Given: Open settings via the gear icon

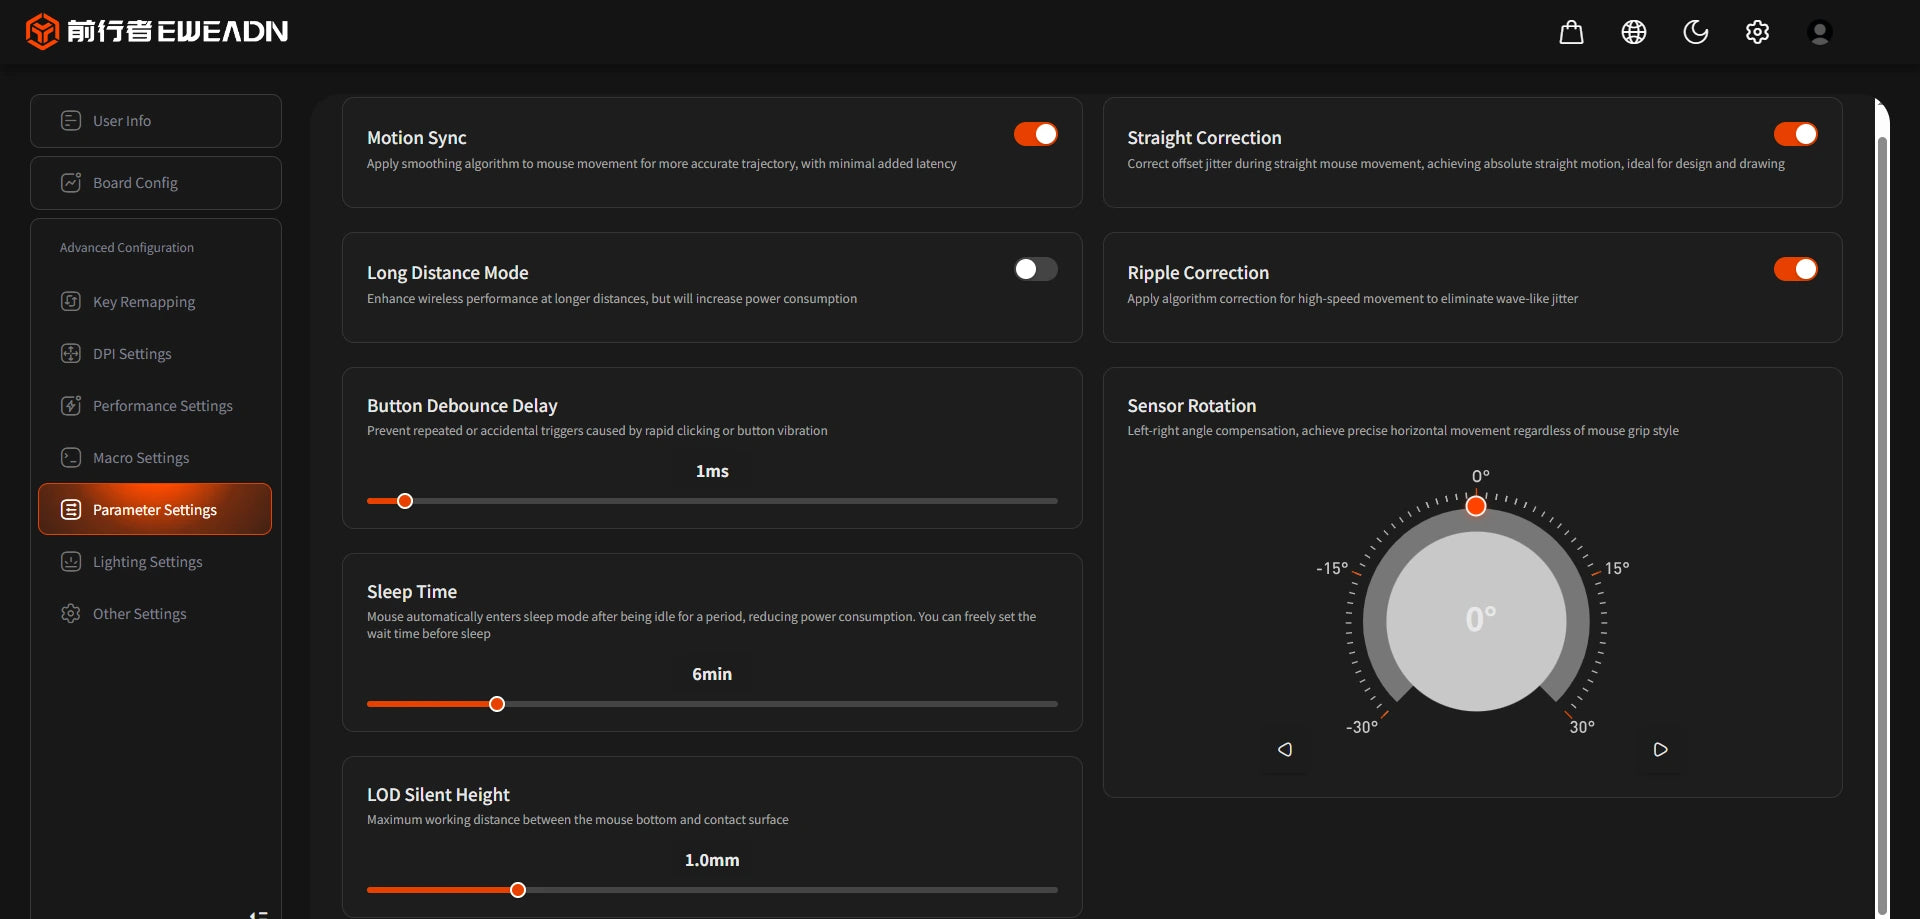Looking at the screenshot, I should click(1757, 32).
